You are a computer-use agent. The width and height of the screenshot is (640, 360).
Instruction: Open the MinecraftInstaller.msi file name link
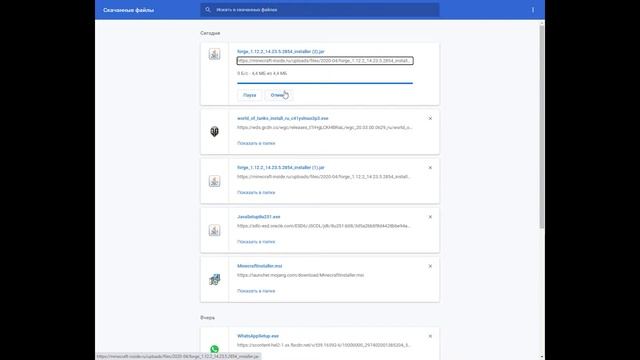pyautogui.click(x=260, y=266)
